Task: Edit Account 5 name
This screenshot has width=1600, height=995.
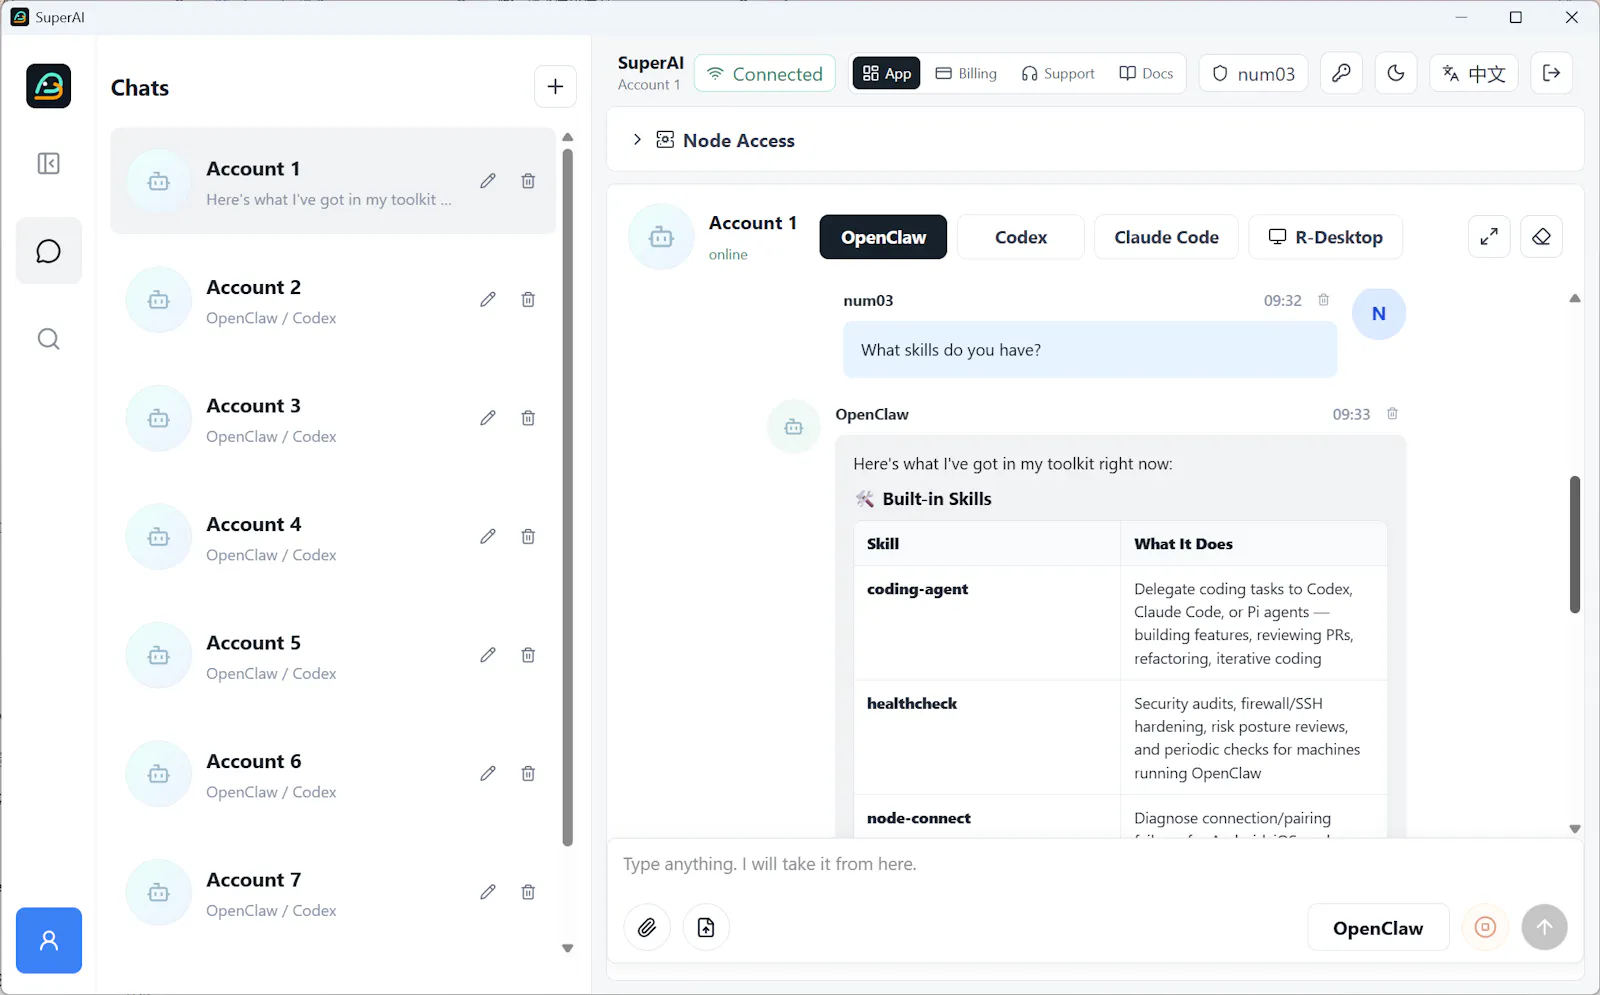Action: (488, 655)
